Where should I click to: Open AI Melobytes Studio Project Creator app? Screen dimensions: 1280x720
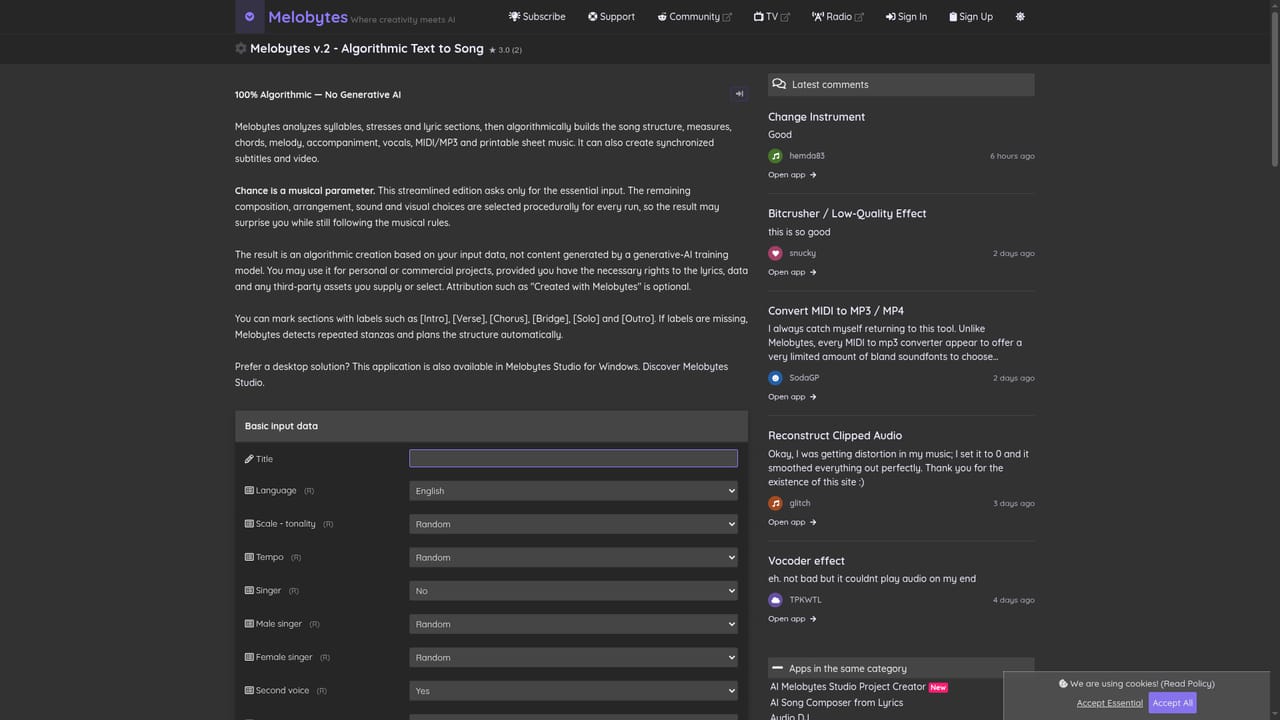(848, 687)
